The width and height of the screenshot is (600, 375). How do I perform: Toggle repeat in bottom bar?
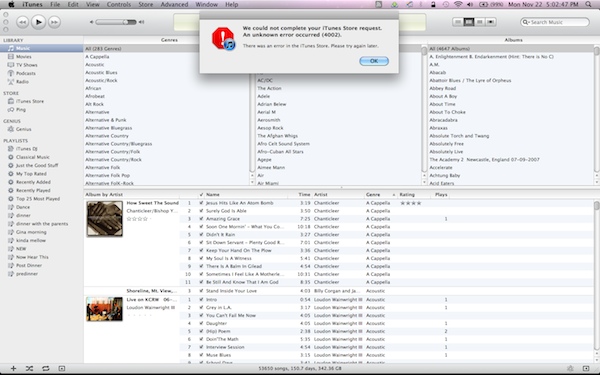(46, 368)
